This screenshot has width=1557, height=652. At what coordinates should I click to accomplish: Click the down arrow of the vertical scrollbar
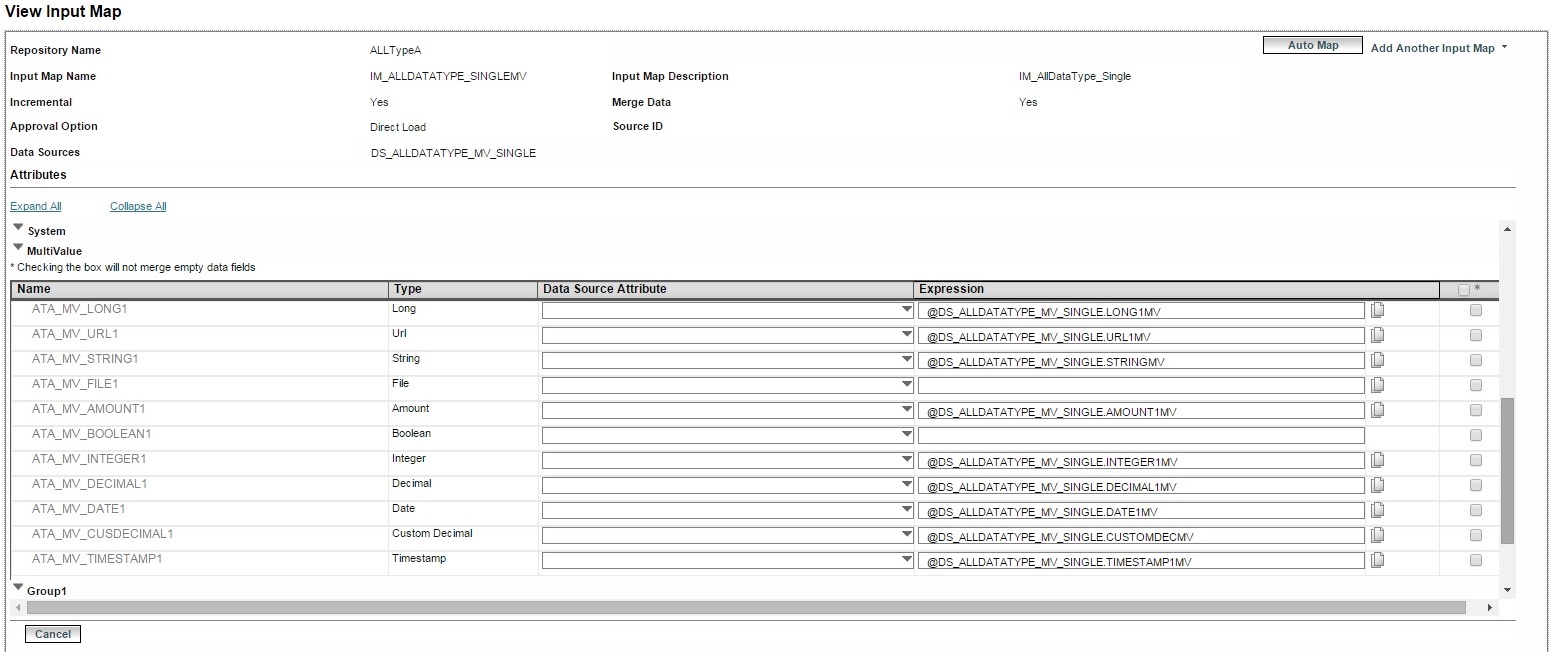tap(1508, 591)
